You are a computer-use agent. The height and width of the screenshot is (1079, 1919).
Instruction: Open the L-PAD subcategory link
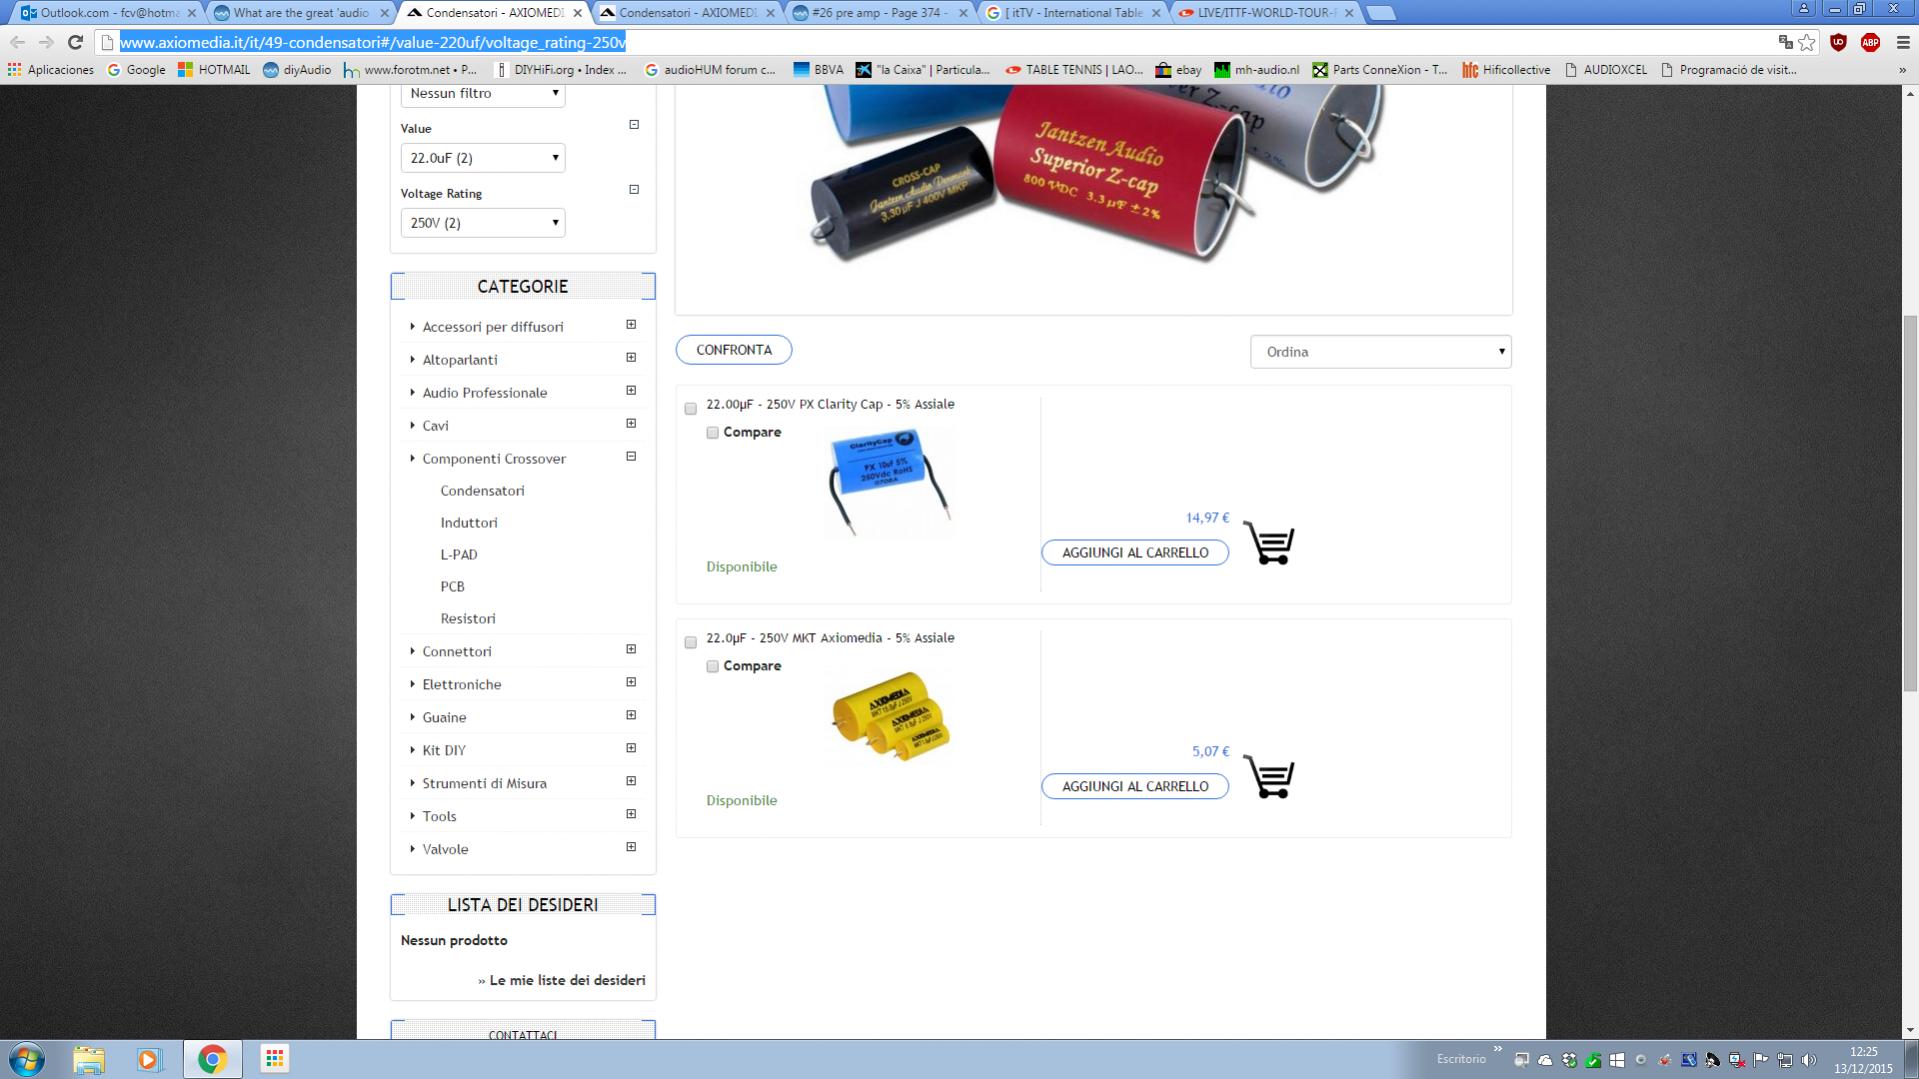click(x=459, y=555)
